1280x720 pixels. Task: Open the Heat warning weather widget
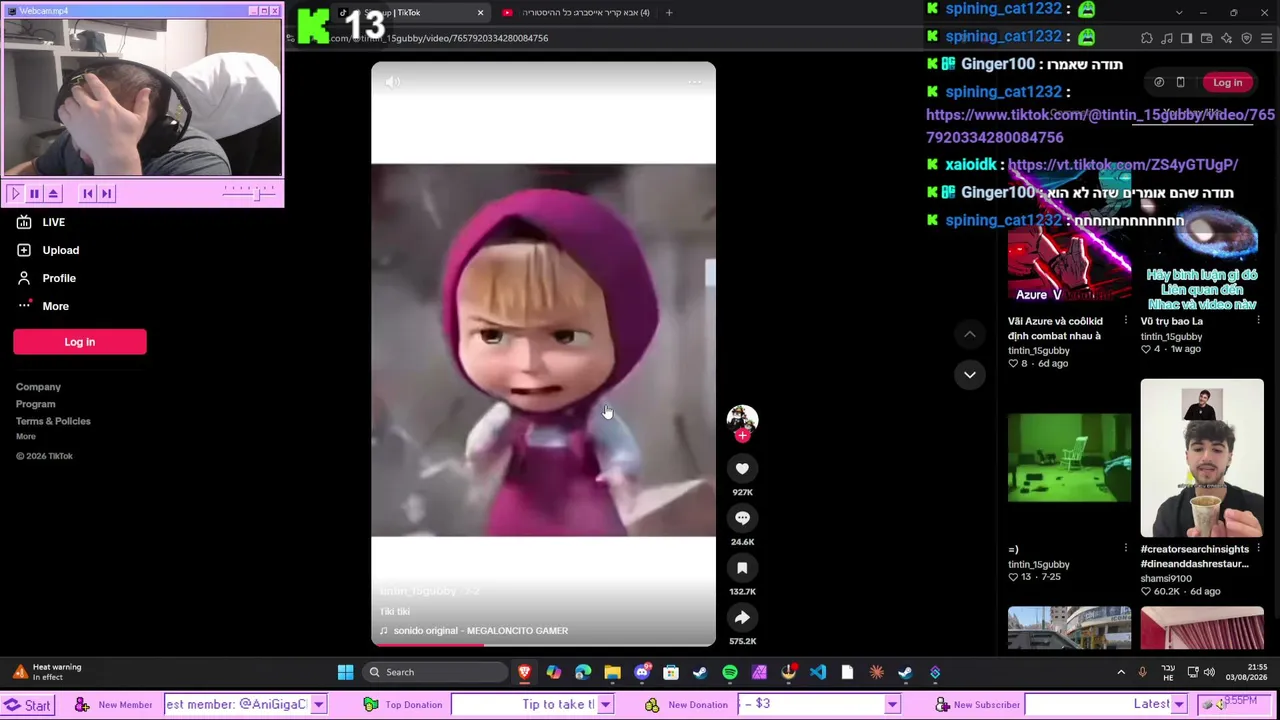tap(48, 672)
